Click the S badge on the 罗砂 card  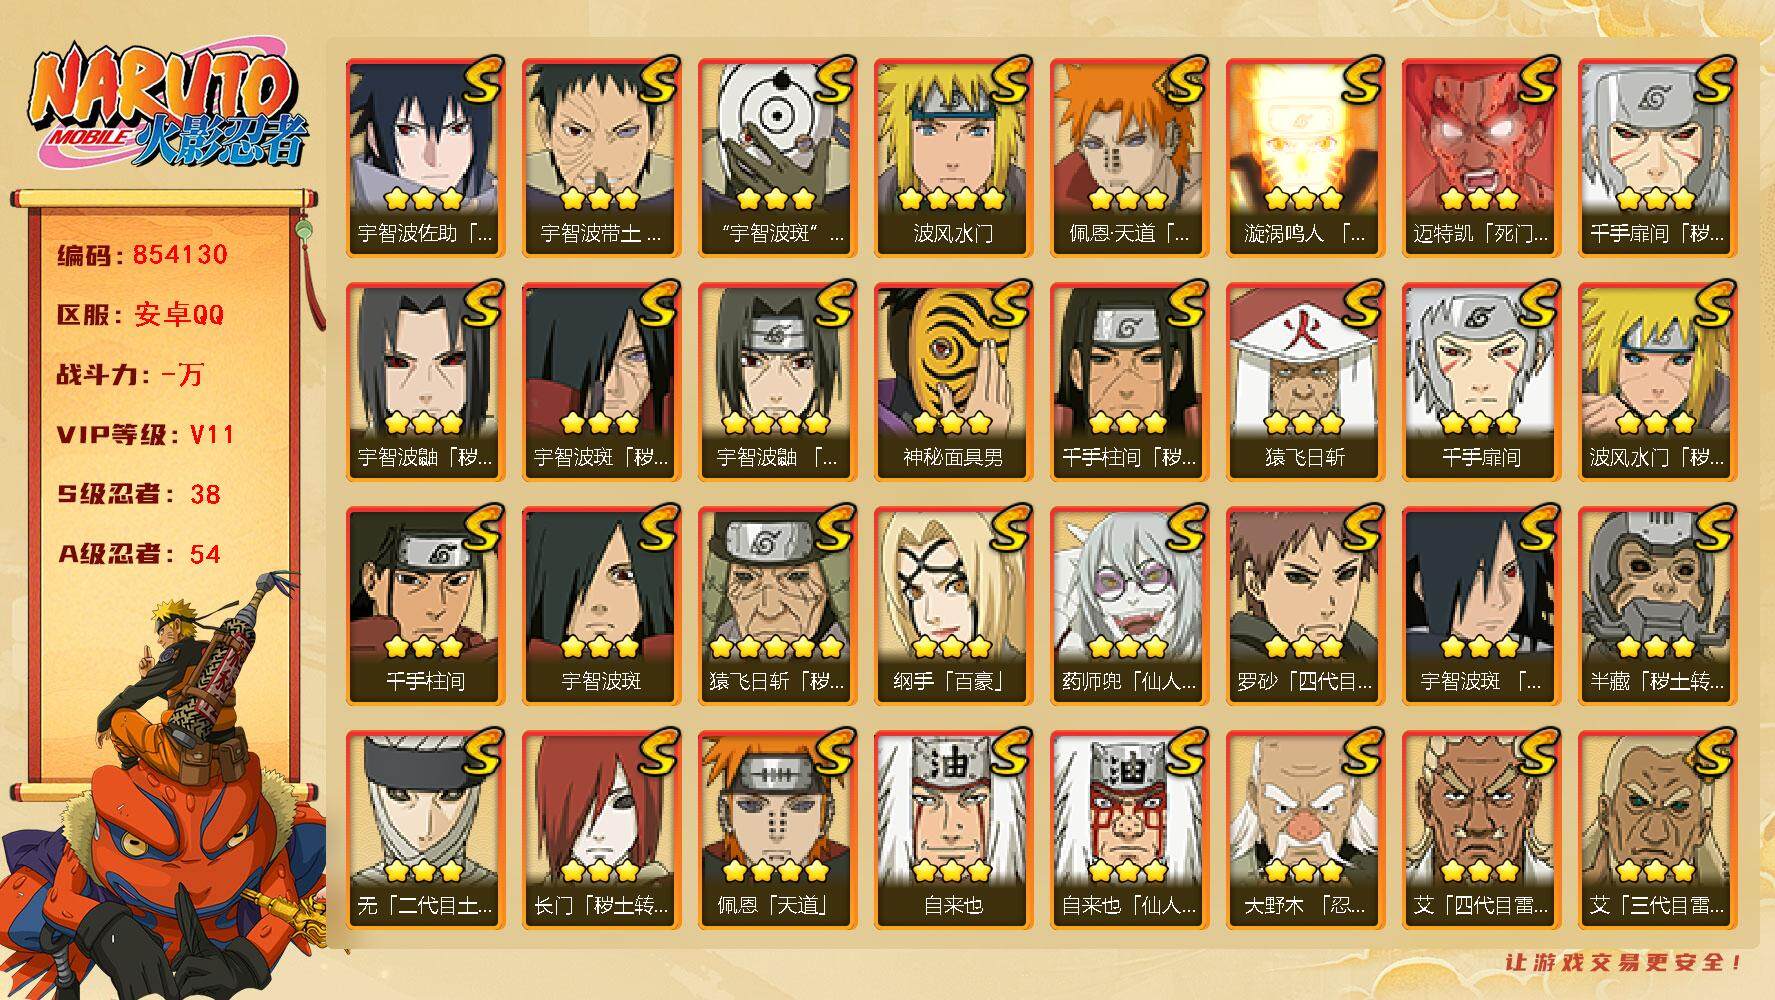tap(1360, 528)
